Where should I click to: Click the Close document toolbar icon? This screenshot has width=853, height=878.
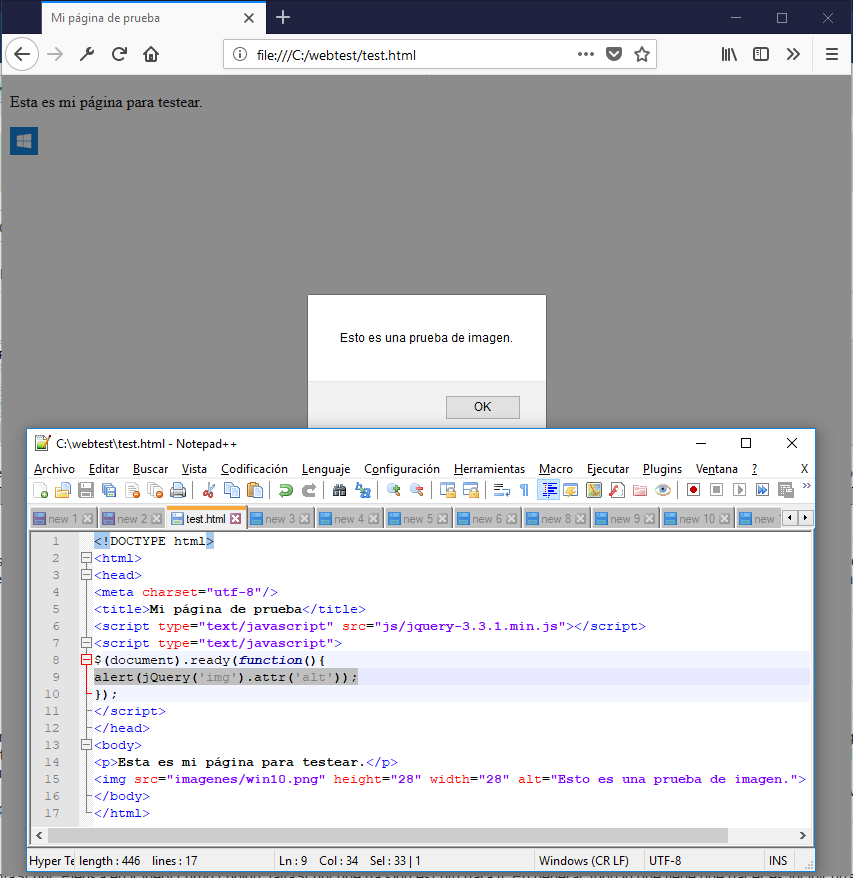click(132, 491)
